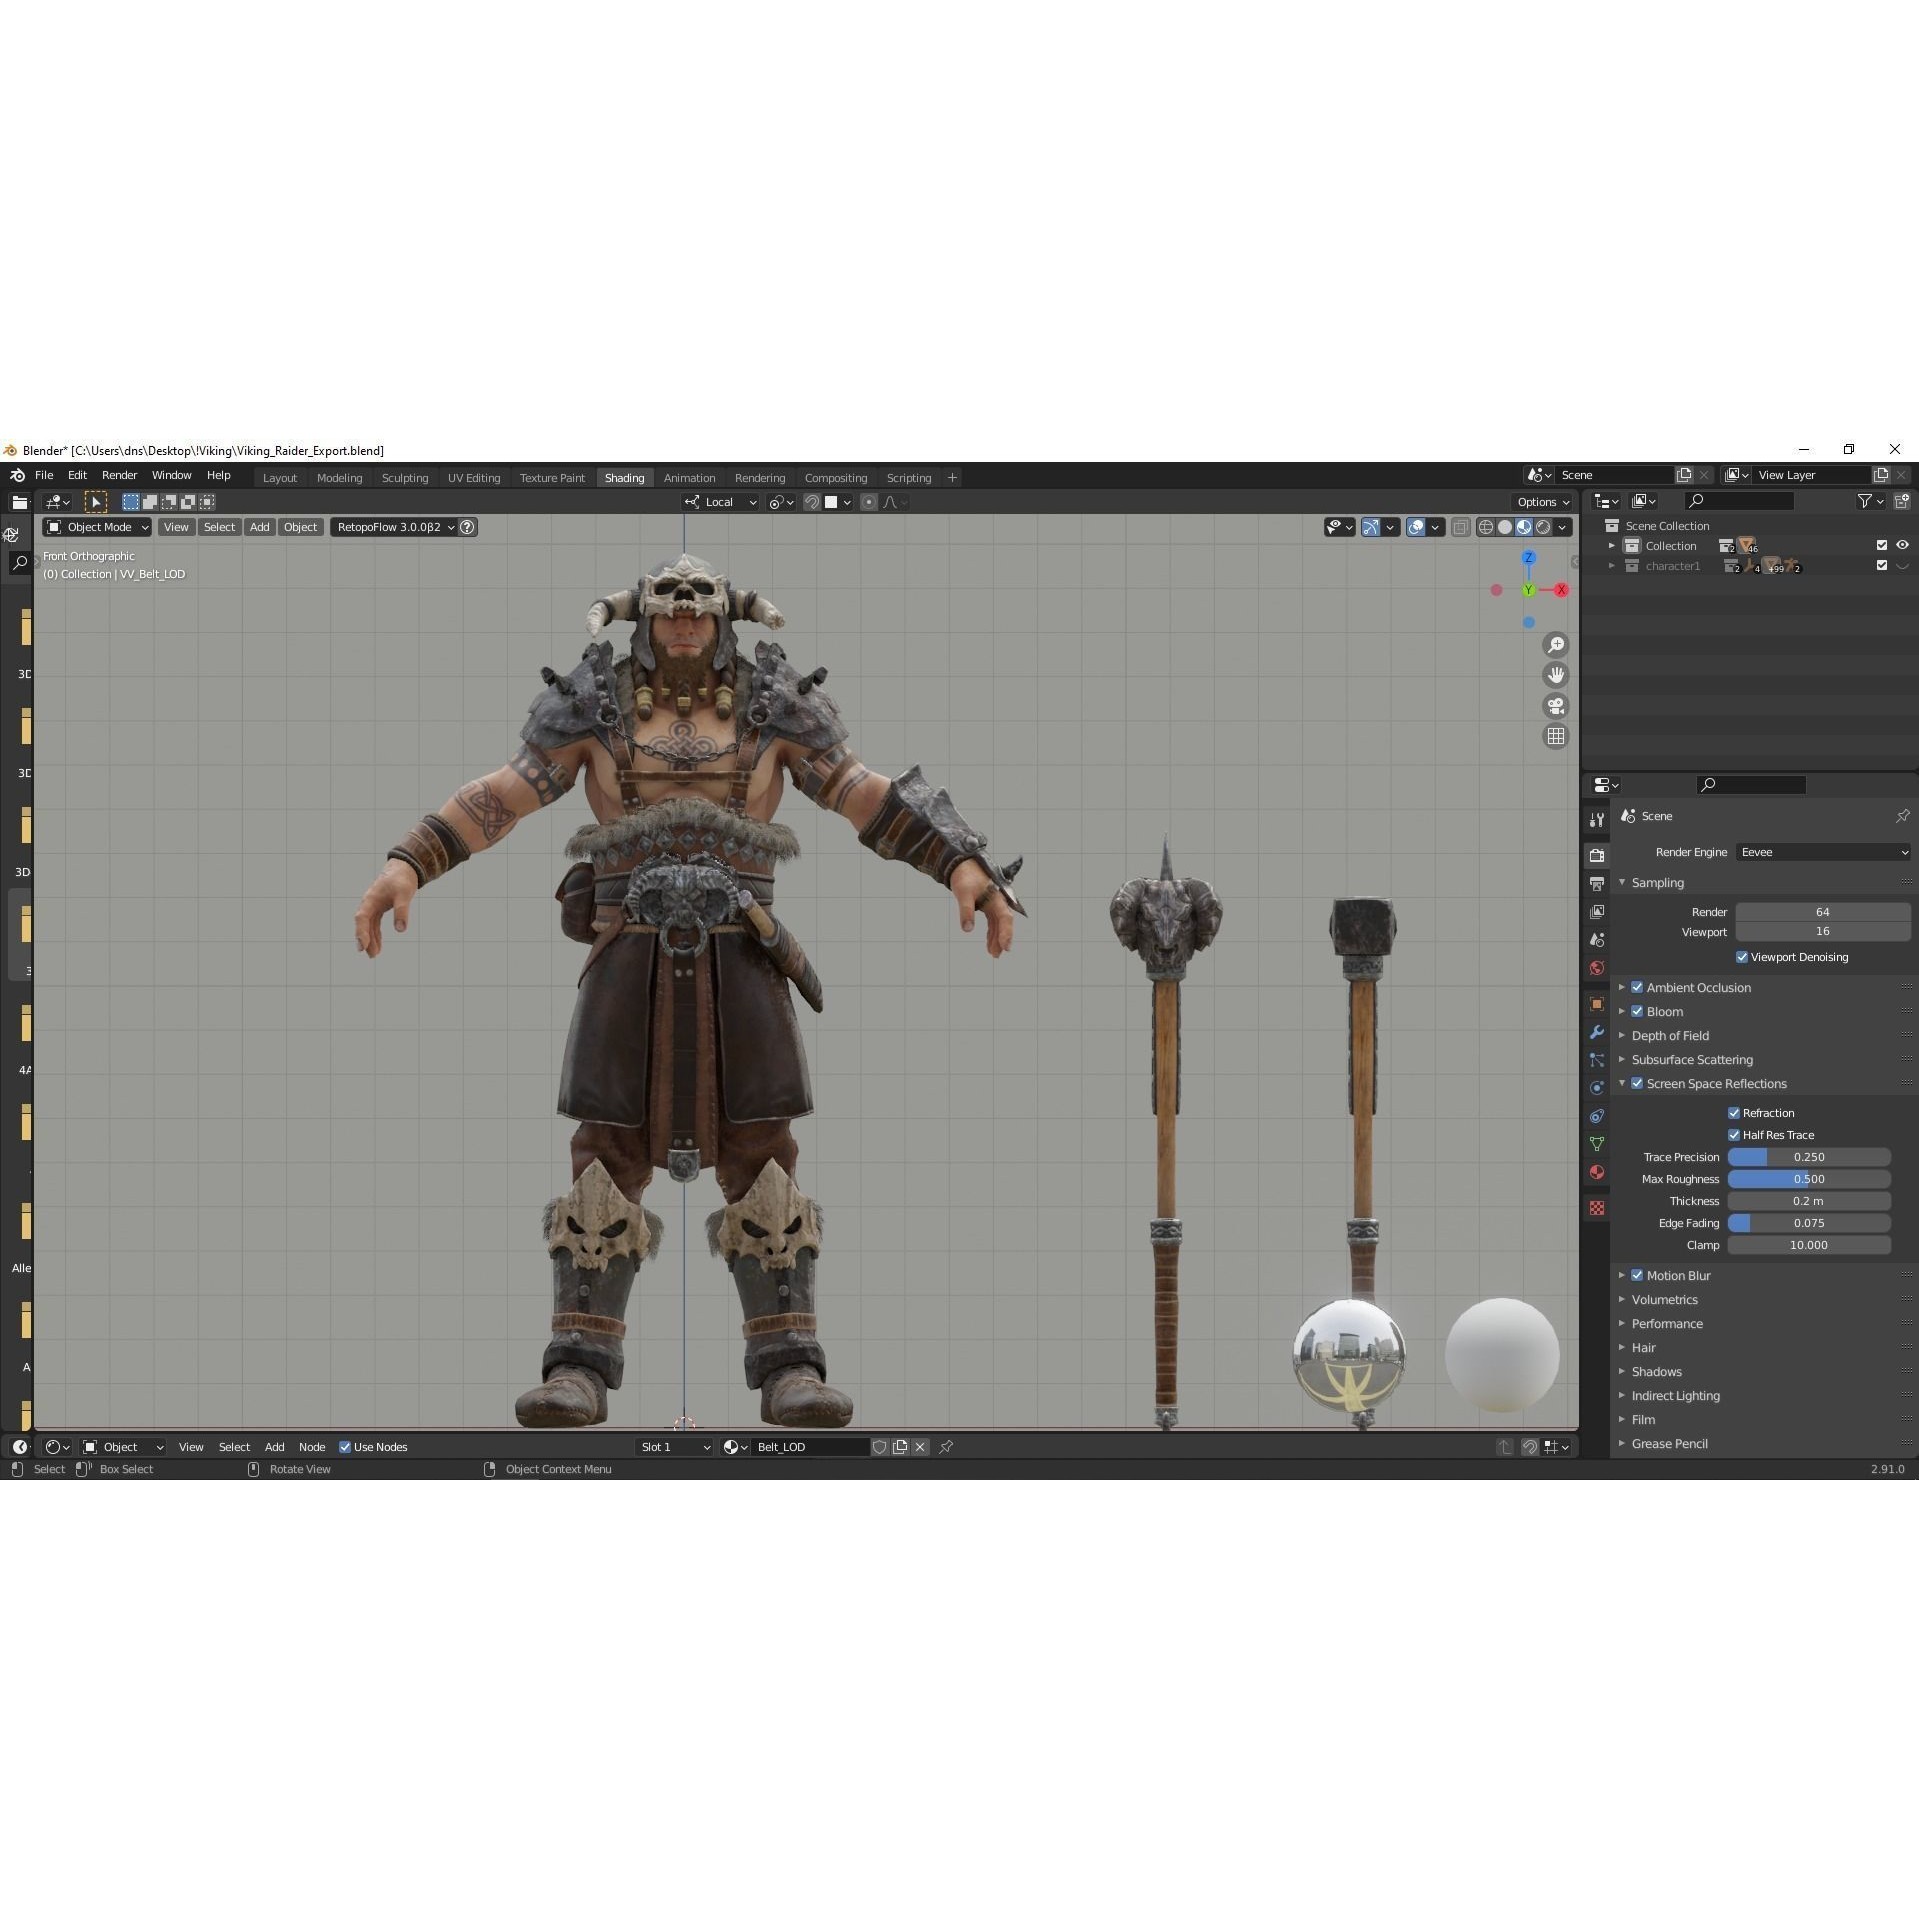Open the Render Engine dropdown

(1822, 851)
